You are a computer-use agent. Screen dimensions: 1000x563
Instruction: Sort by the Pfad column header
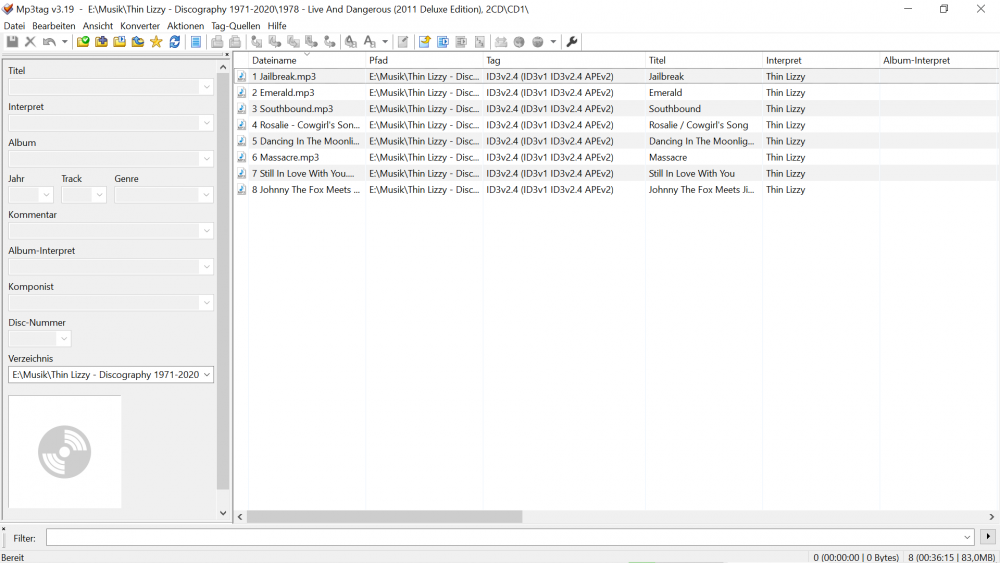pyautogui.click(x=423, y=61)
